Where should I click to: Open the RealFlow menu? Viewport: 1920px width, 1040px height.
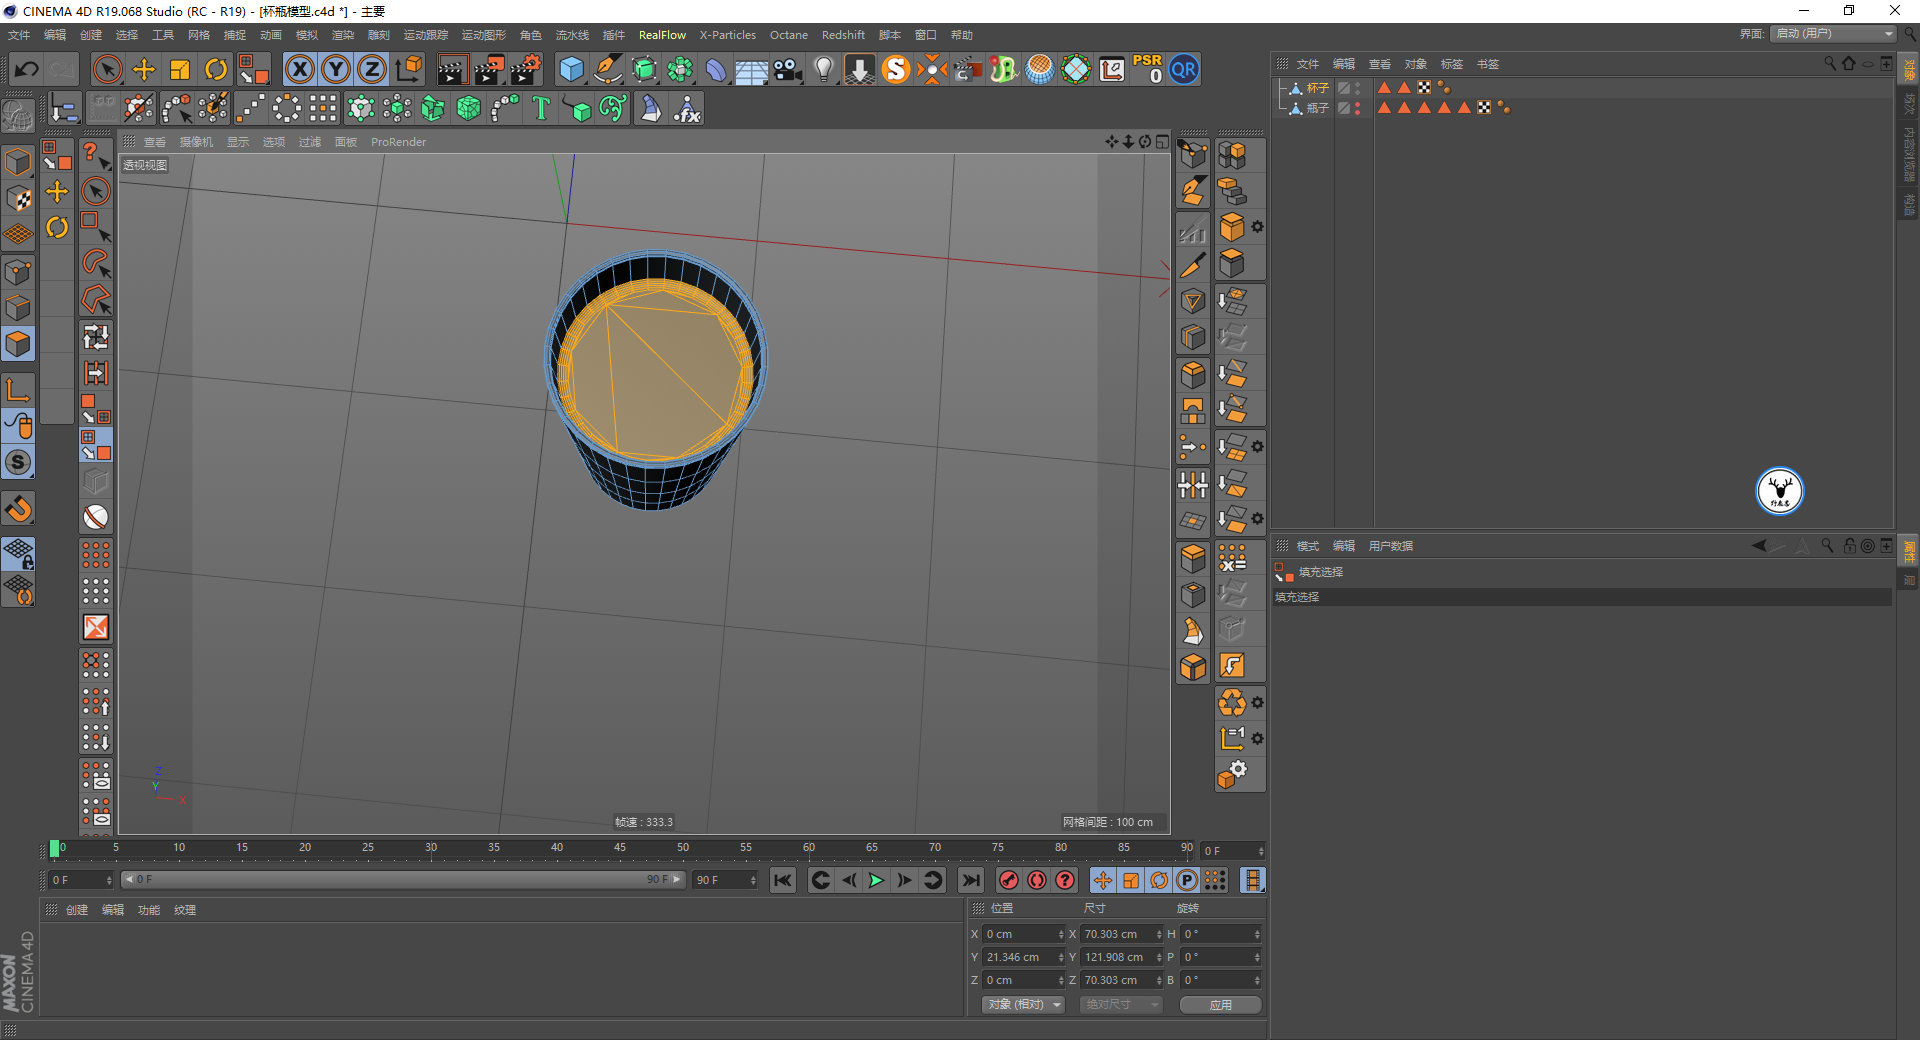(x=662, y=35)
